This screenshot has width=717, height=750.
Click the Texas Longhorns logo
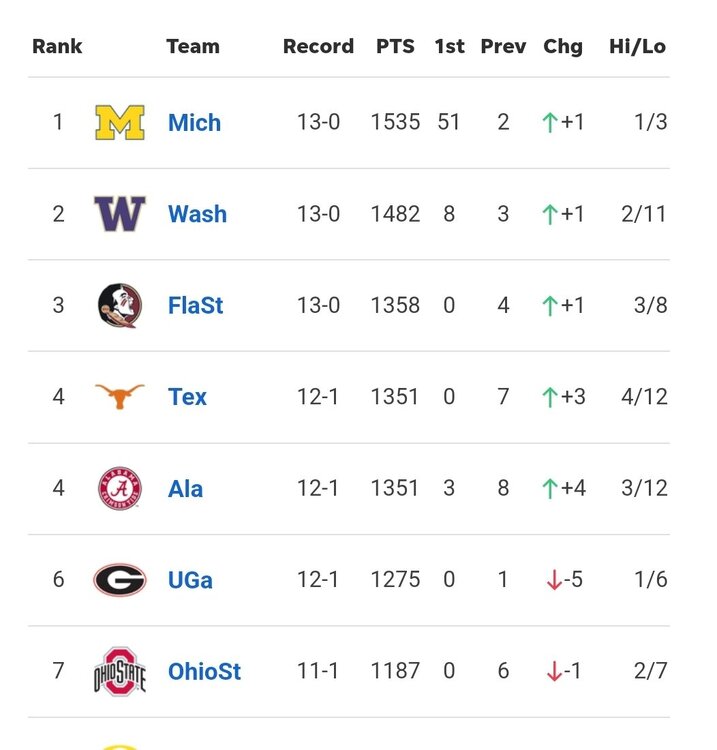[x=120, y=397]
